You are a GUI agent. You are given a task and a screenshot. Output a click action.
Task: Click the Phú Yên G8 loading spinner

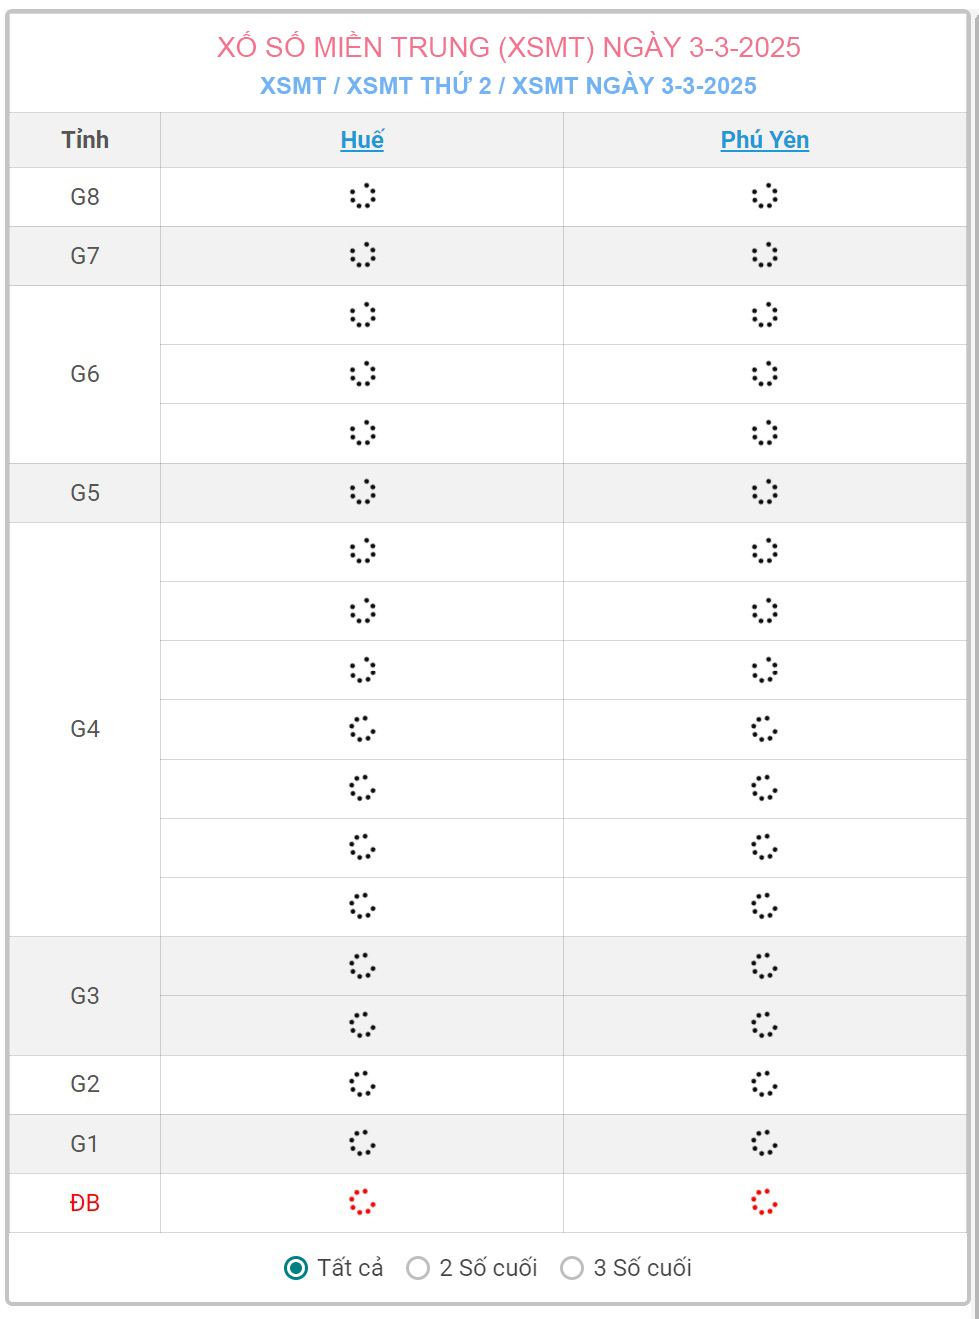point(764,196)
